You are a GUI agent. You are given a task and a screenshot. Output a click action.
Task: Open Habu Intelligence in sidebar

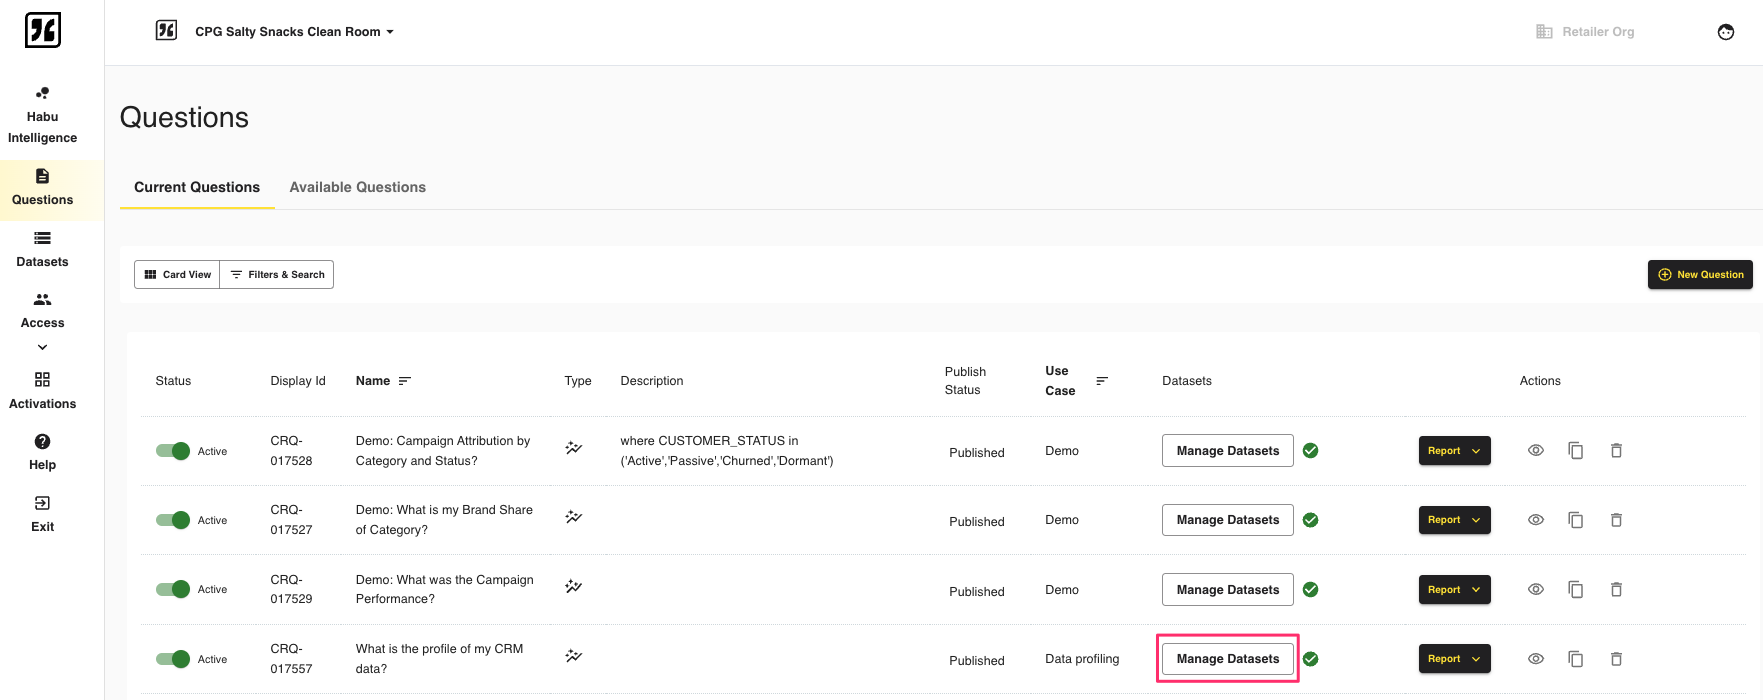[42, 115]
